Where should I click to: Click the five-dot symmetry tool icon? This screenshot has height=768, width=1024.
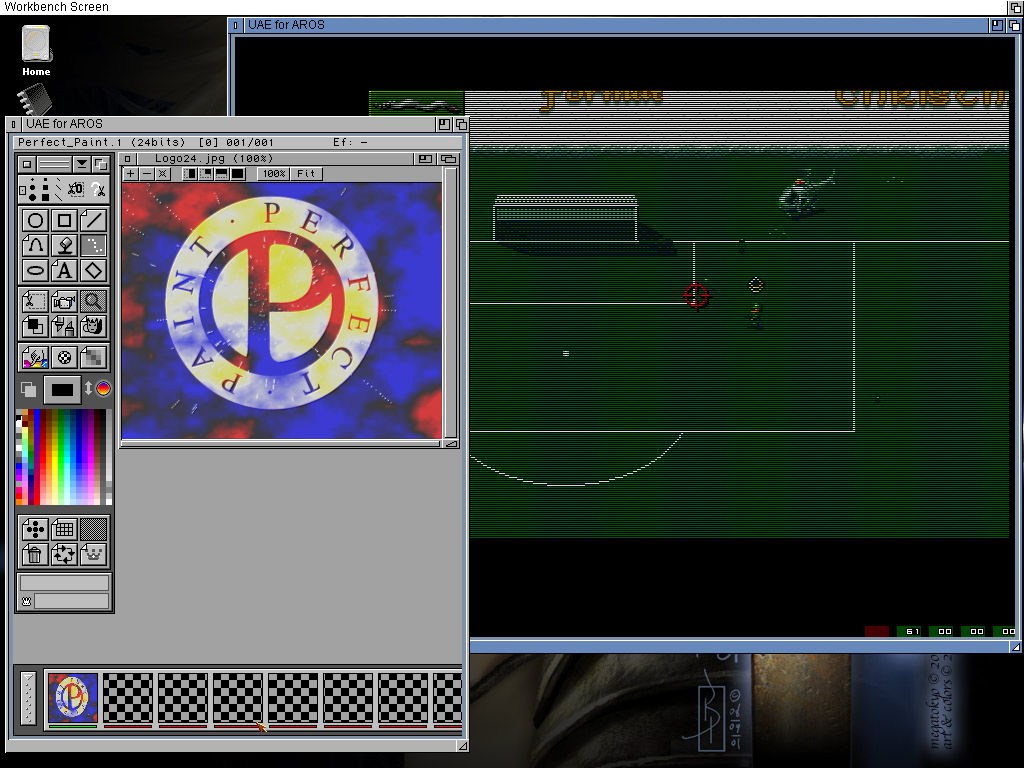click(x=35, y=529)
